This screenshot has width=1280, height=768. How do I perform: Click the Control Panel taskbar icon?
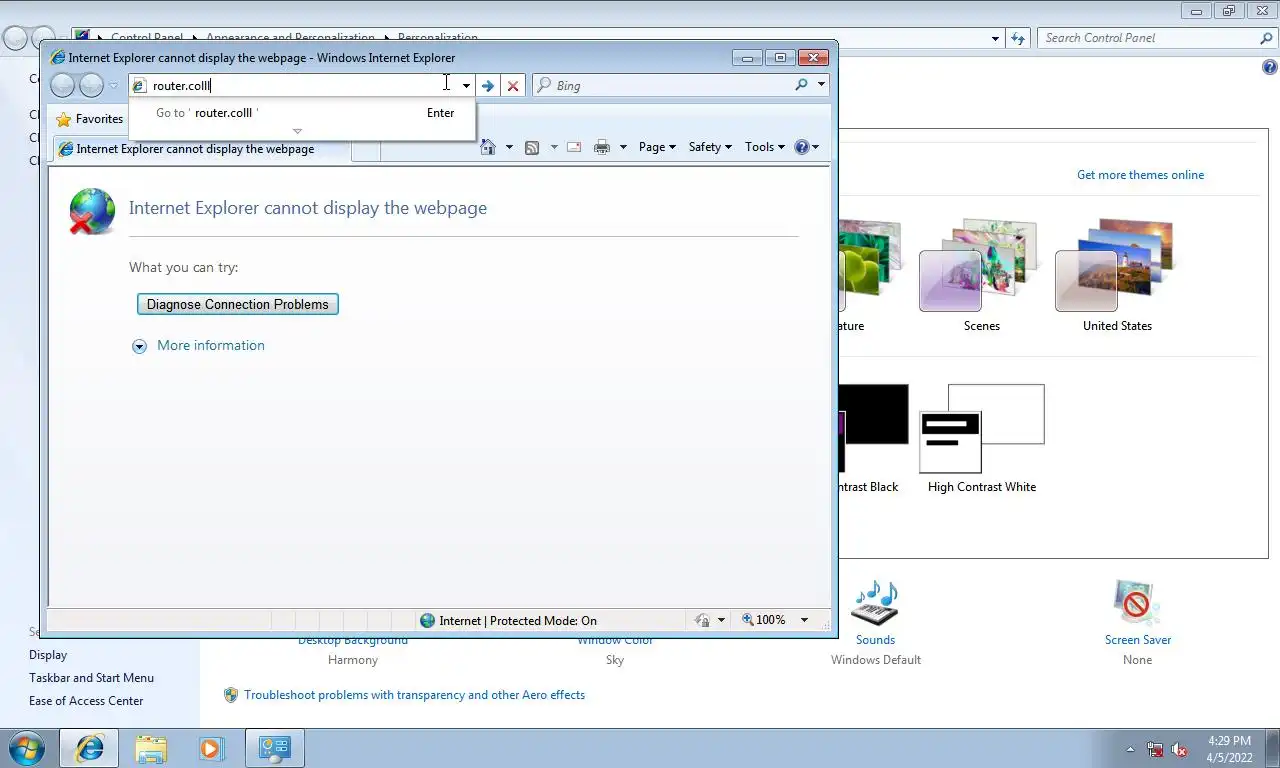tap(274, 748)
